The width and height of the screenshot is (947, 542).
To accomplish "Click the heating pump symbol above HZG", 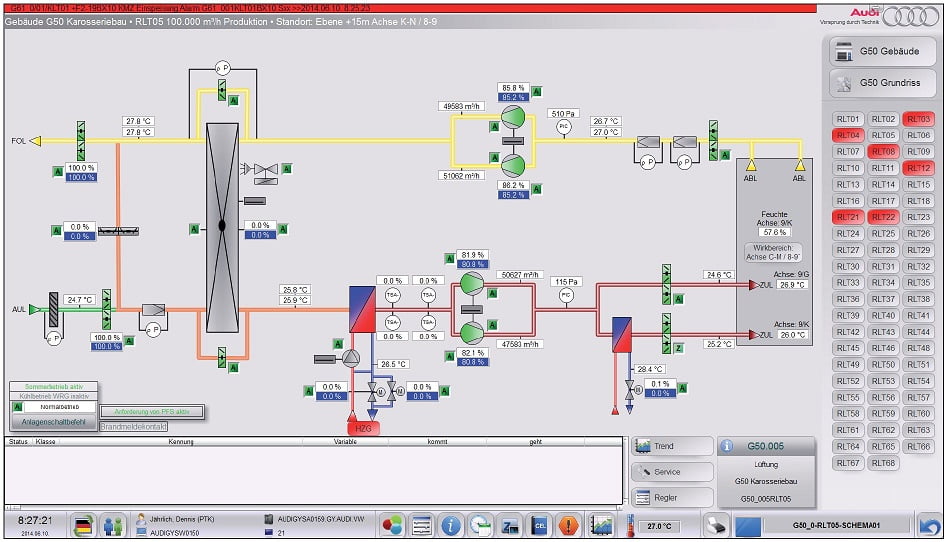I will [x=349, y=357].
